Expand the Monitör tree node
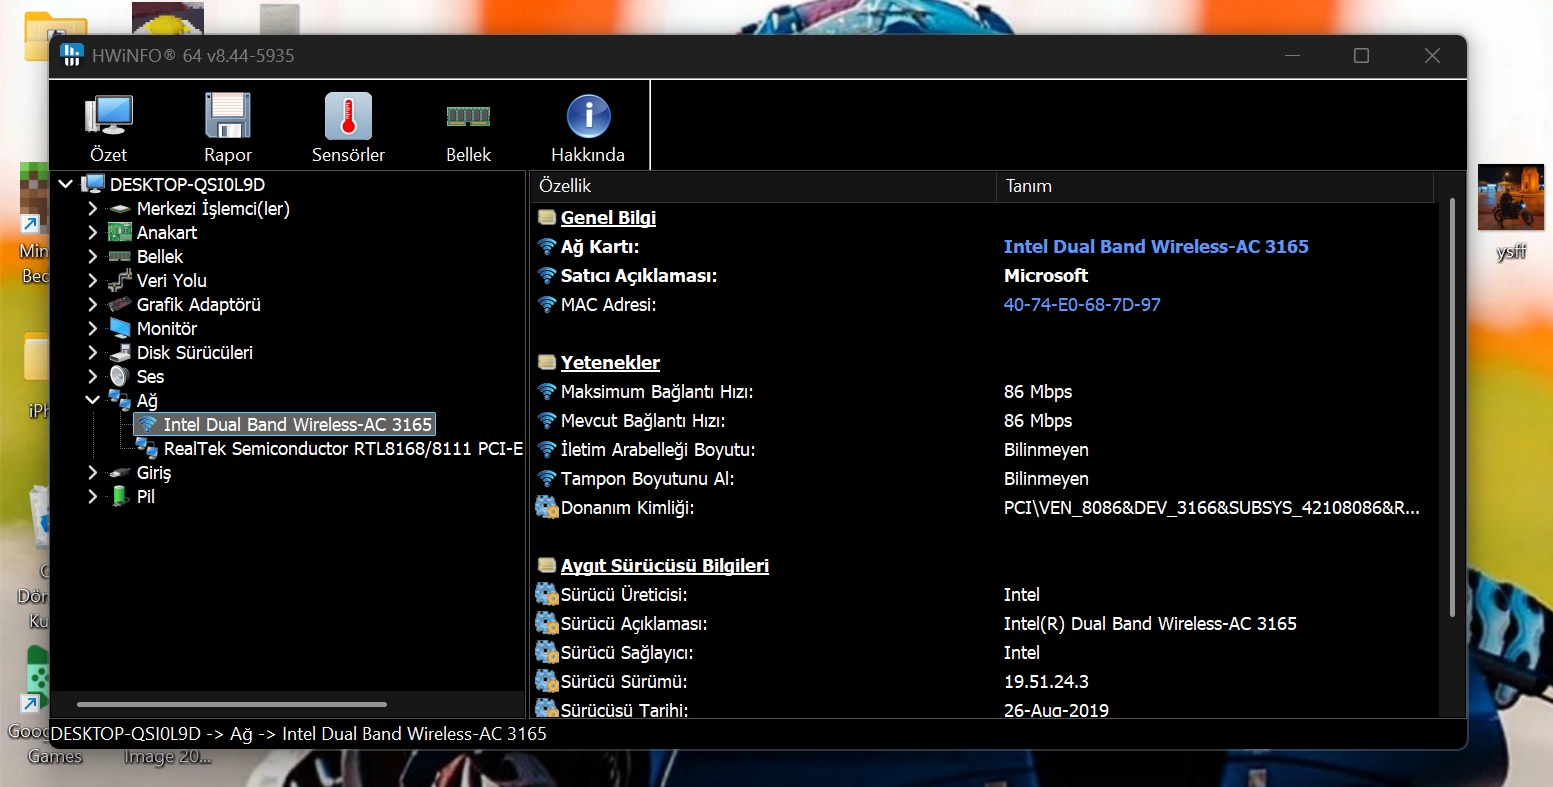Image resolution: width=1553 pixels, height=787 pixels. (93, 329)
